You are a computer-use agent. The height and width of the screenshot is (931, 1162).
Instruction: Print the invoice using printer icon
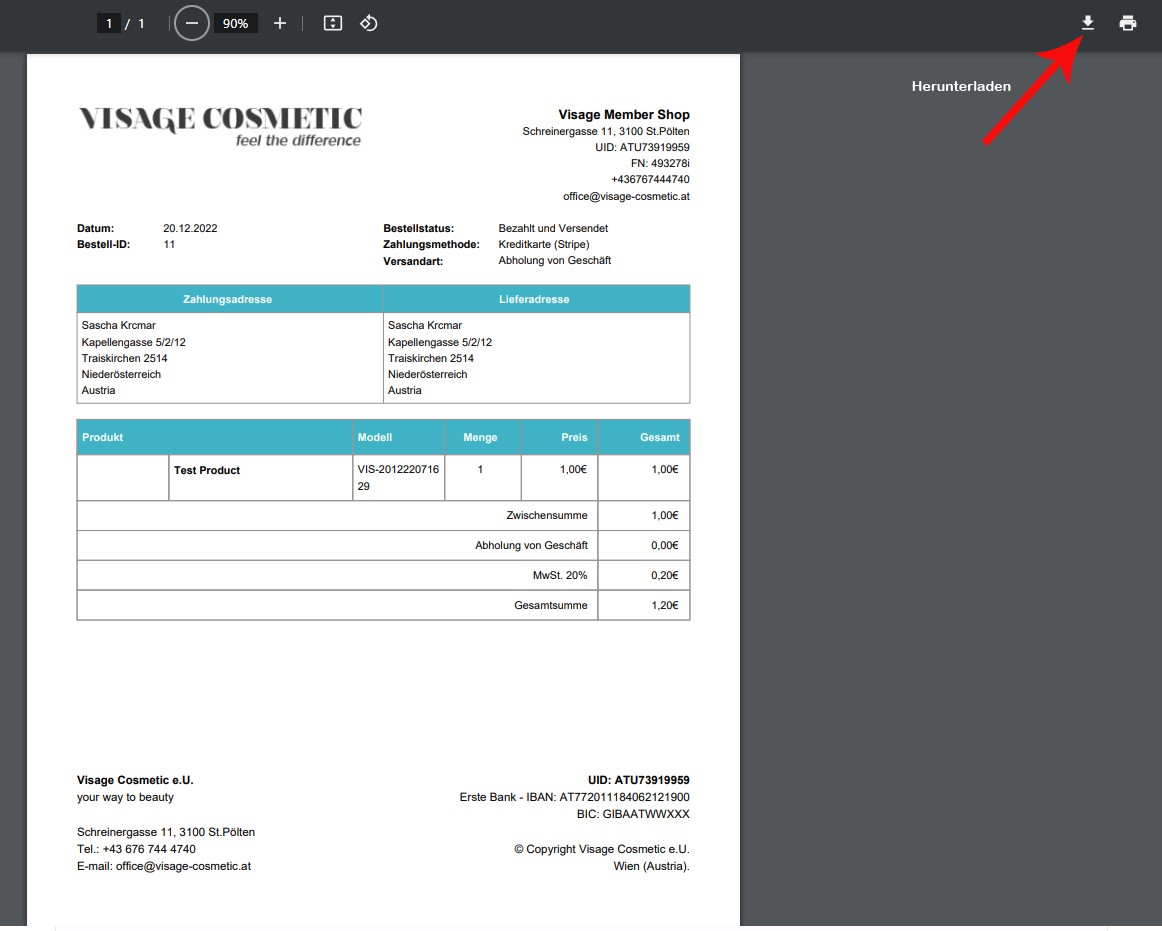tap(1128, 23)
